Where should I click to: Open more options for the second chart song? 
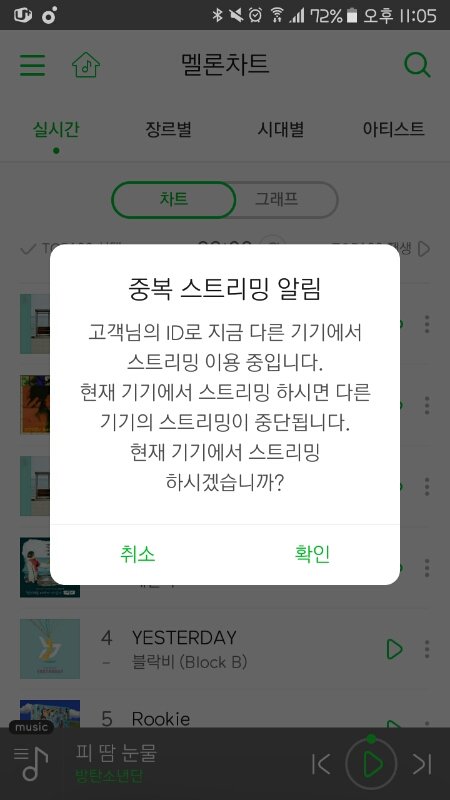point(427,405)
